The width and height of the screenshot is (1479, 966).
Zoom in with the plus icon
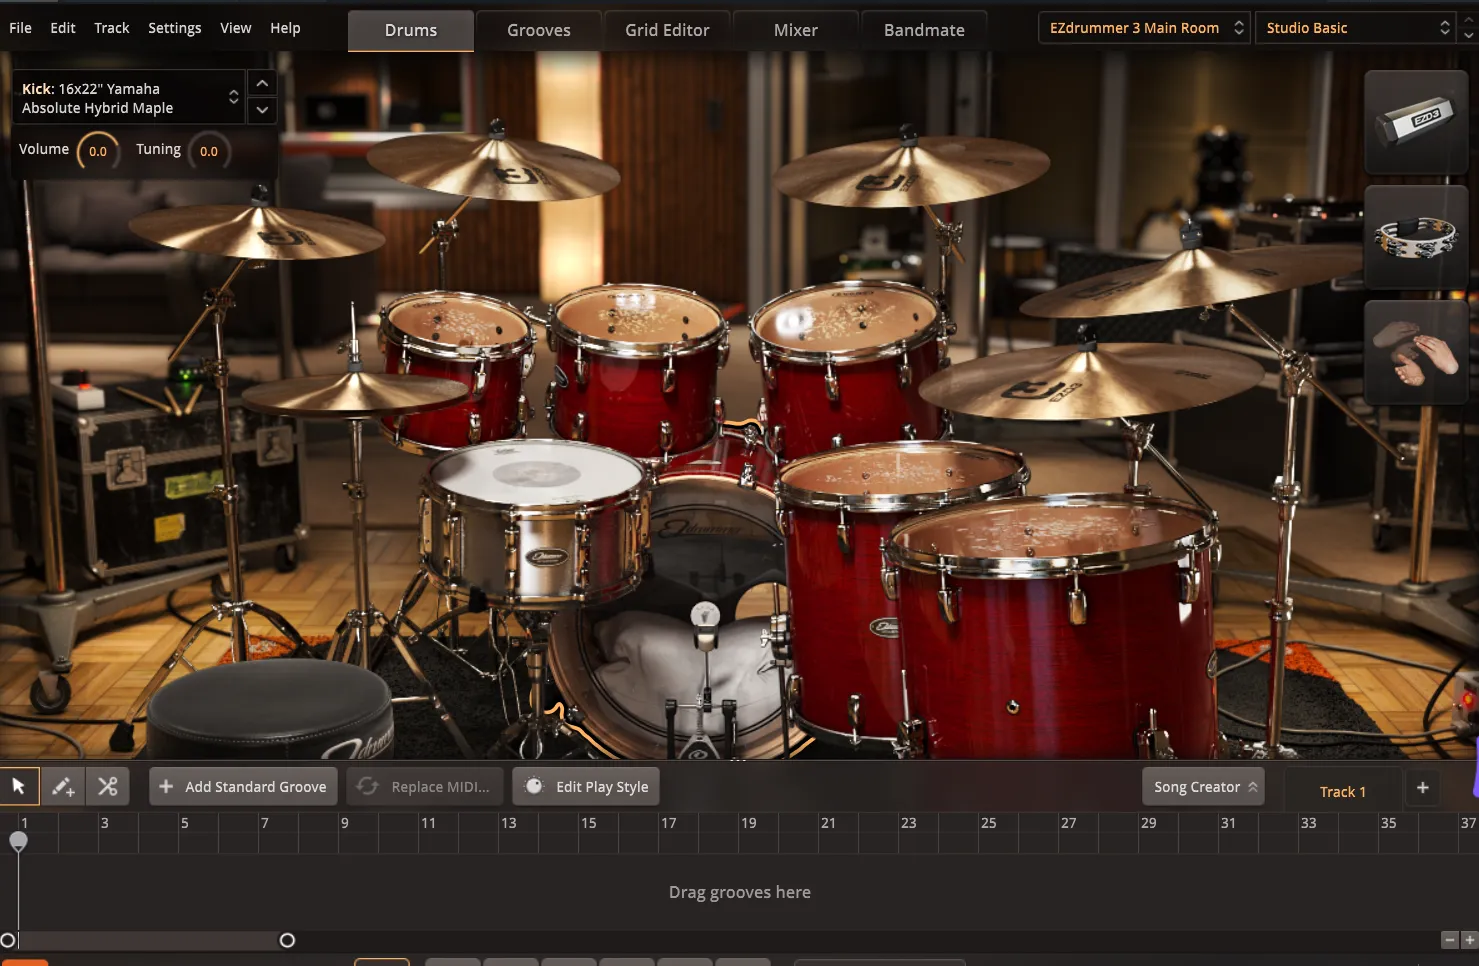pyautogui.click(x=1470, y=940)
